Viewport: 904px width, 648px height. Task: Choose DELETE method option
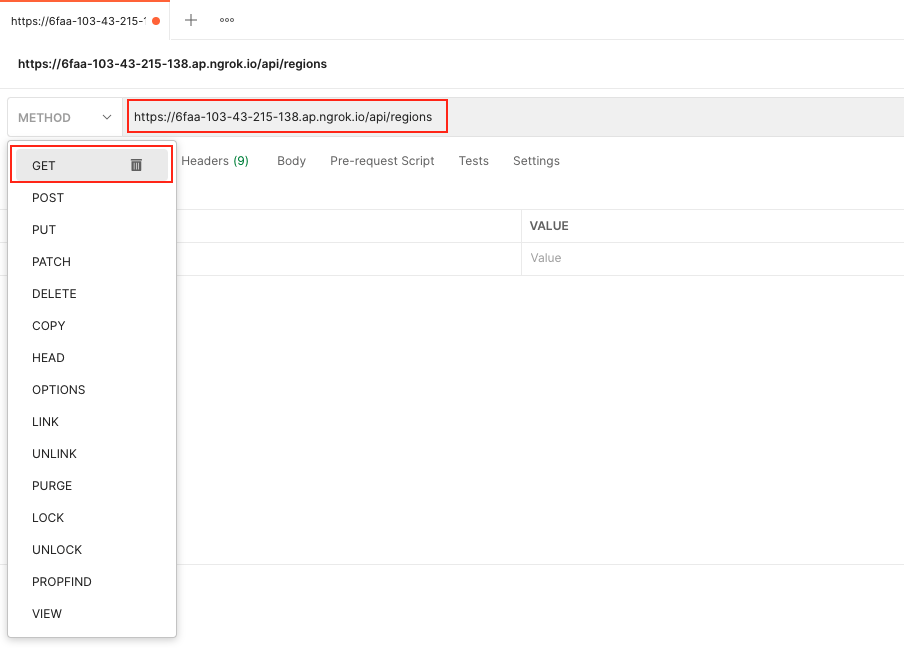pos(54,294)
